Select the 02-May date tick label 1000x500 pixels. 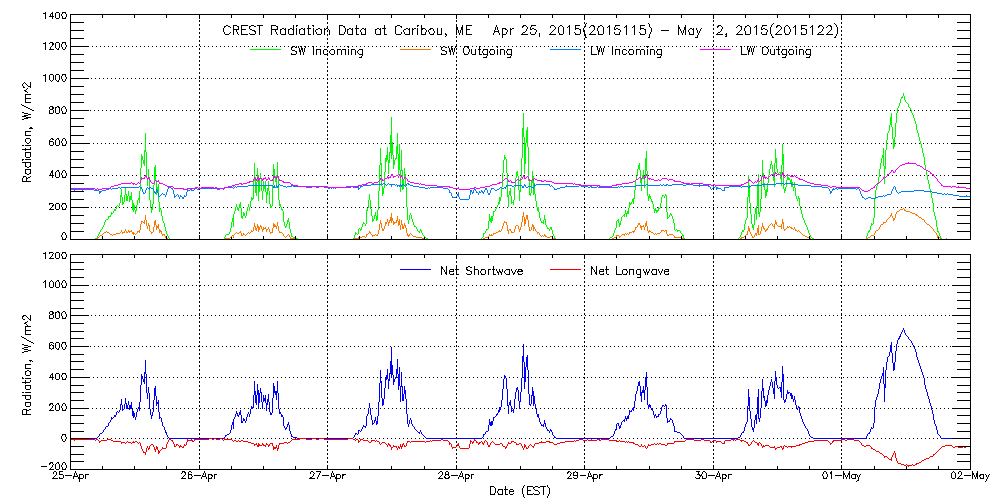point(968,476)
